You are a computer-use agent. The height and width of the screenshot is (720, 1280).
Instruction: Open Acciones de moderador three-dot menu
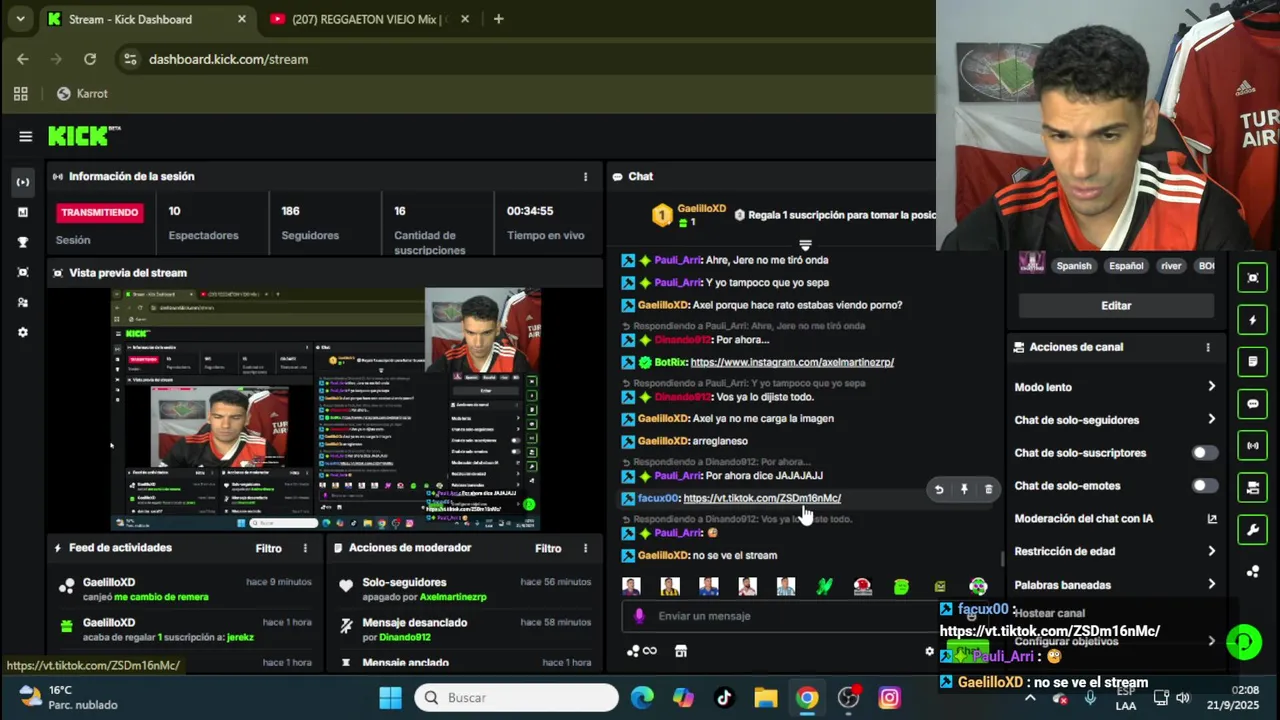(x=585, y=548)
